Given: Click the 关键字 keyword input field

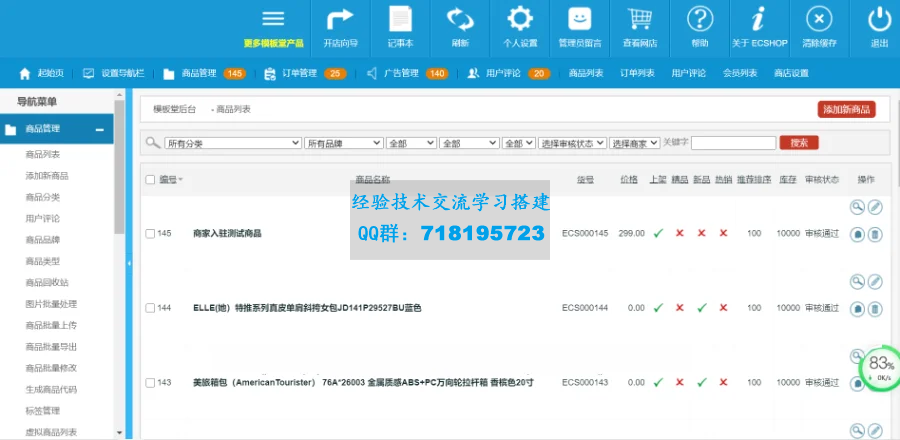Looking at the screenshot, I should (733, 144).
